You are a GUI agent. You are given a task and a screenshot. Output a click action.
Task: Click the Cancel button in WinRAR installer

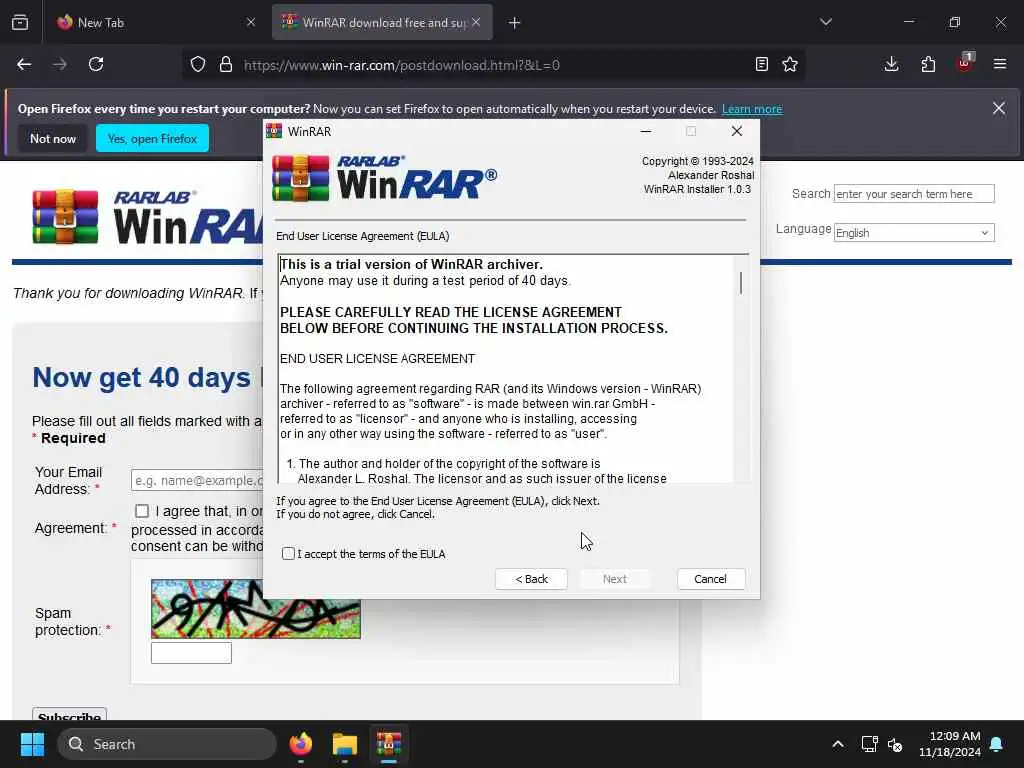point(710,579)
